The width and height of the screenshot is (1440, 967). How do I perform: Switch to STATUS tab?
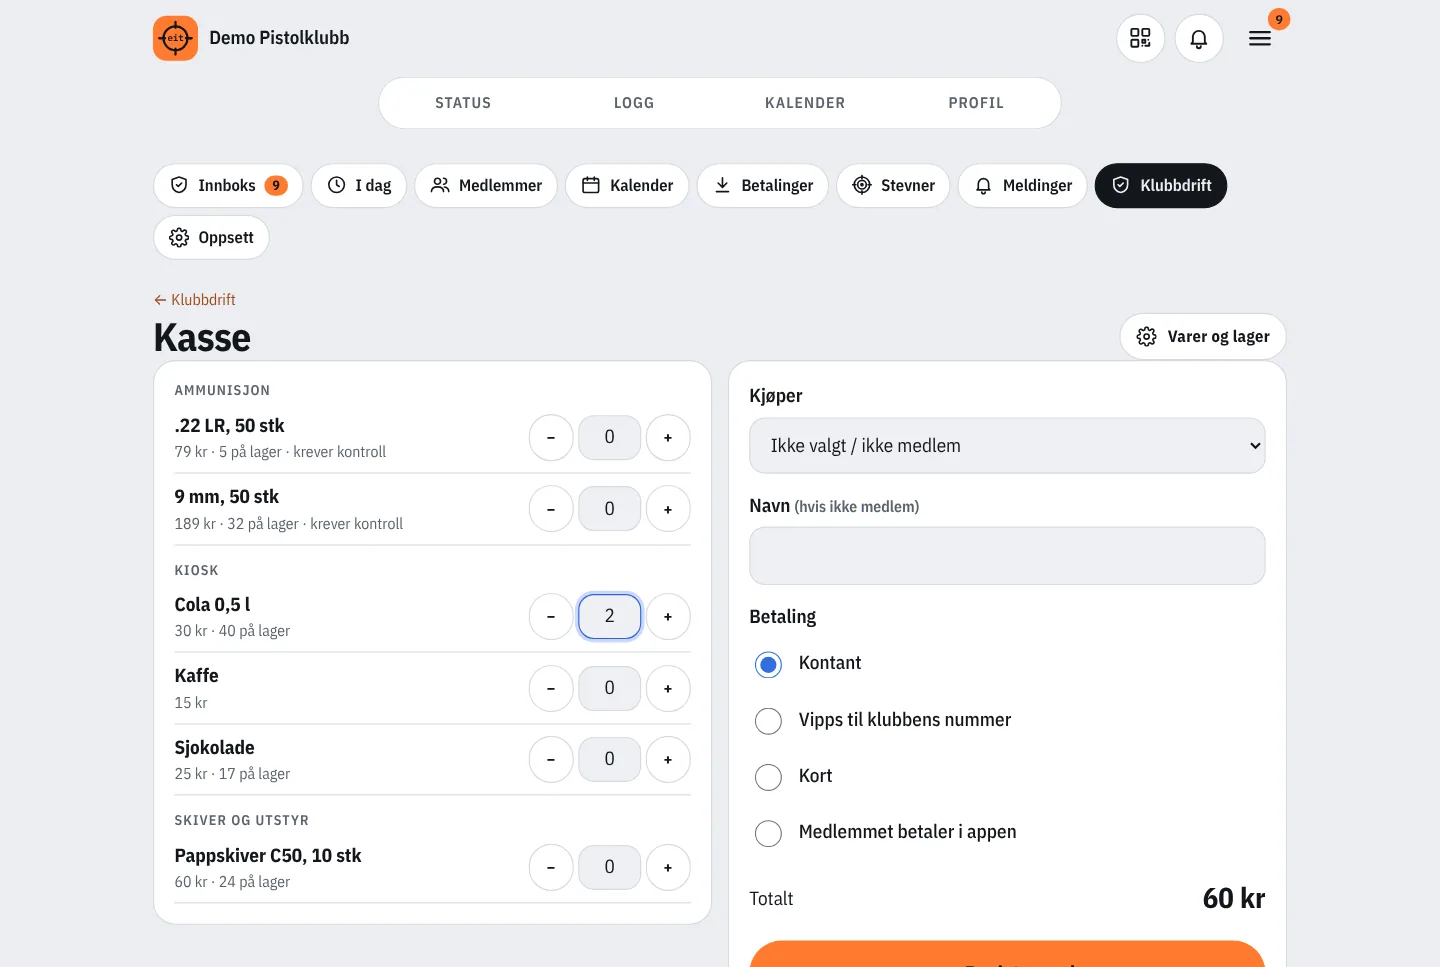(x=463, y=103)
